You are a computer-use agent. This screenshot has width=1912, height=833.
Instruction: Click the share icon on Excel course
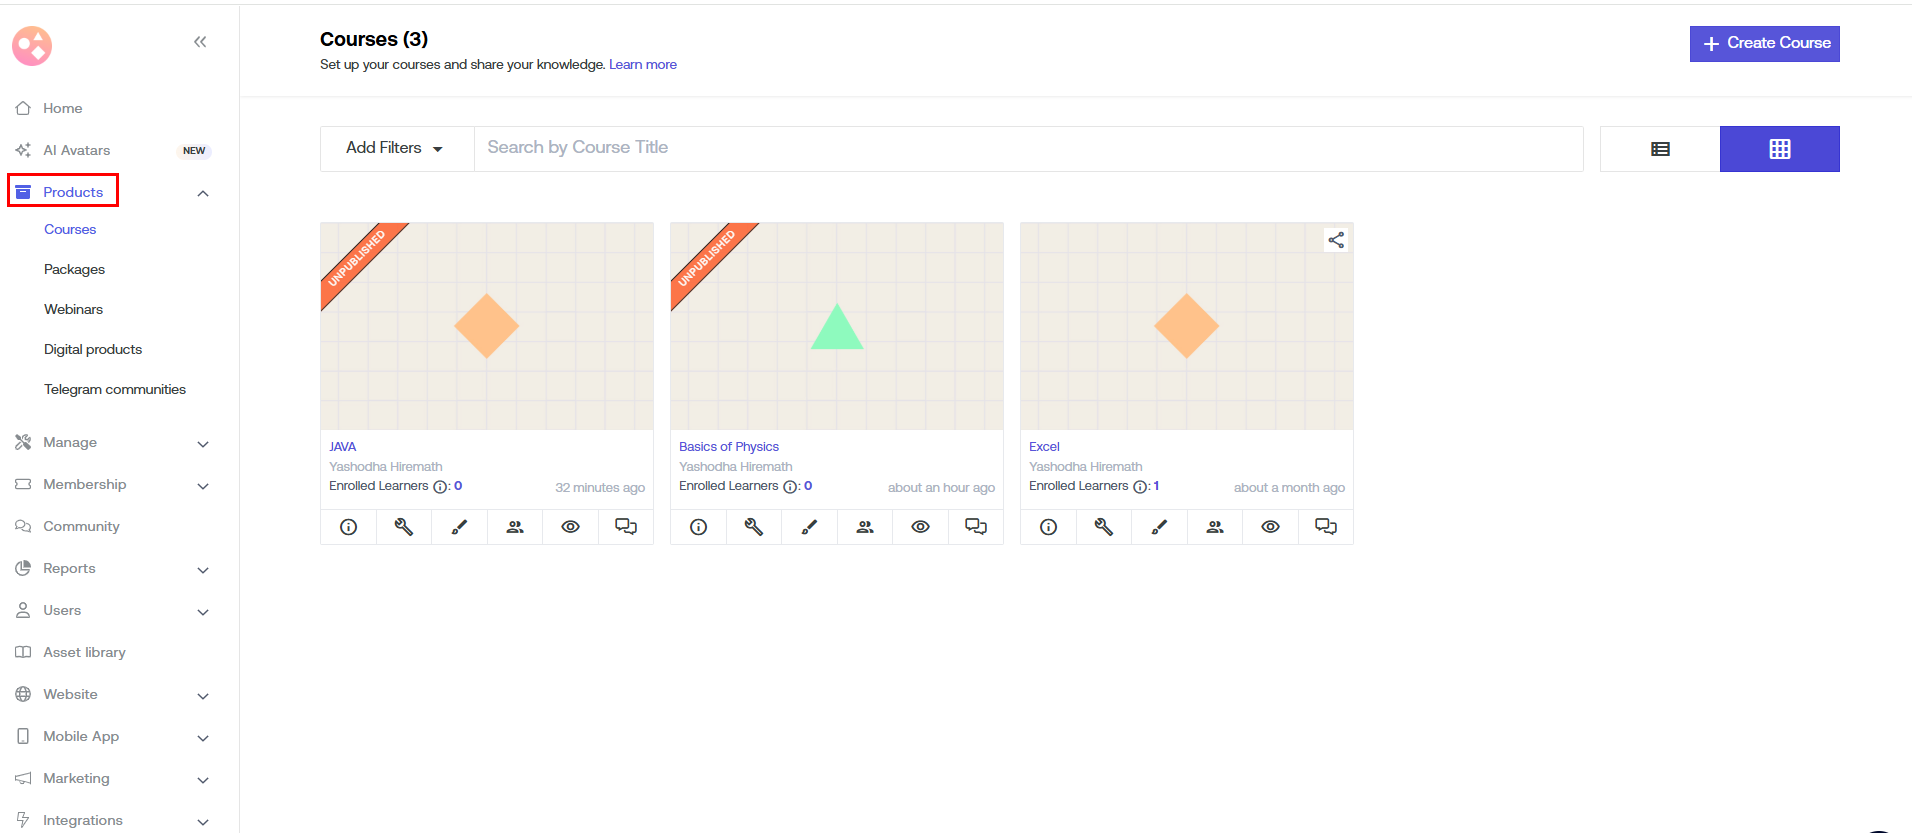click(x=1336, y=240)
